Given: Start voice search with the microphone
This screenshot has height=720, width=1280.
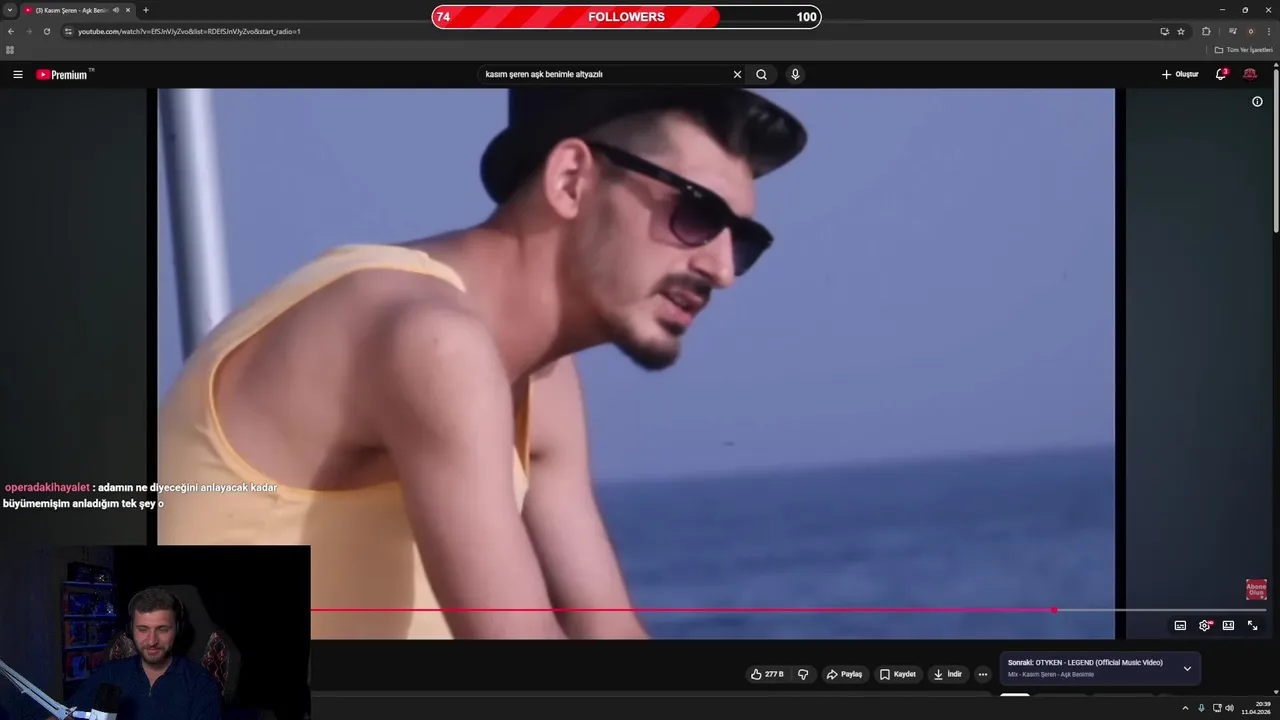Looking at the screenshot, I should (x=795, y=74).
